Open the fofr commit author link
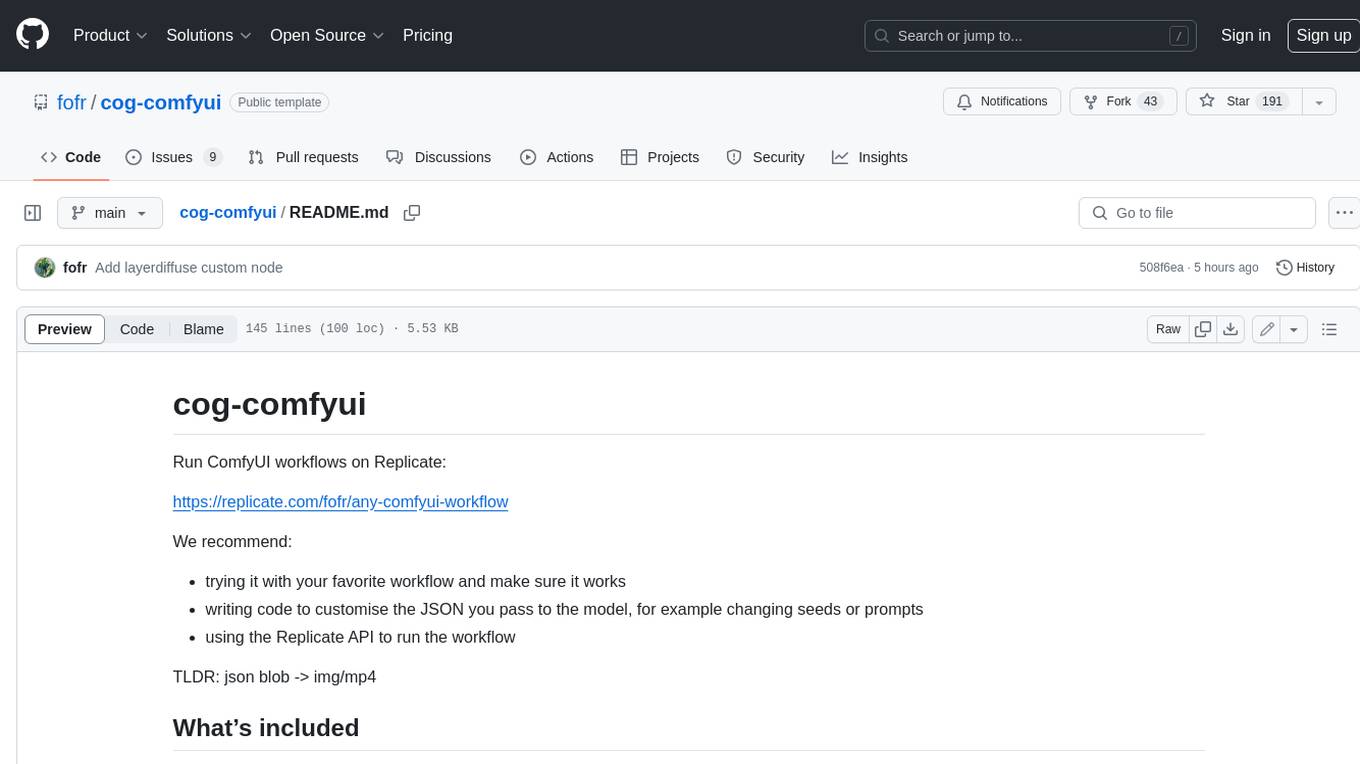The width and height of the screenshot is (1360, 764). pos(75,268)
